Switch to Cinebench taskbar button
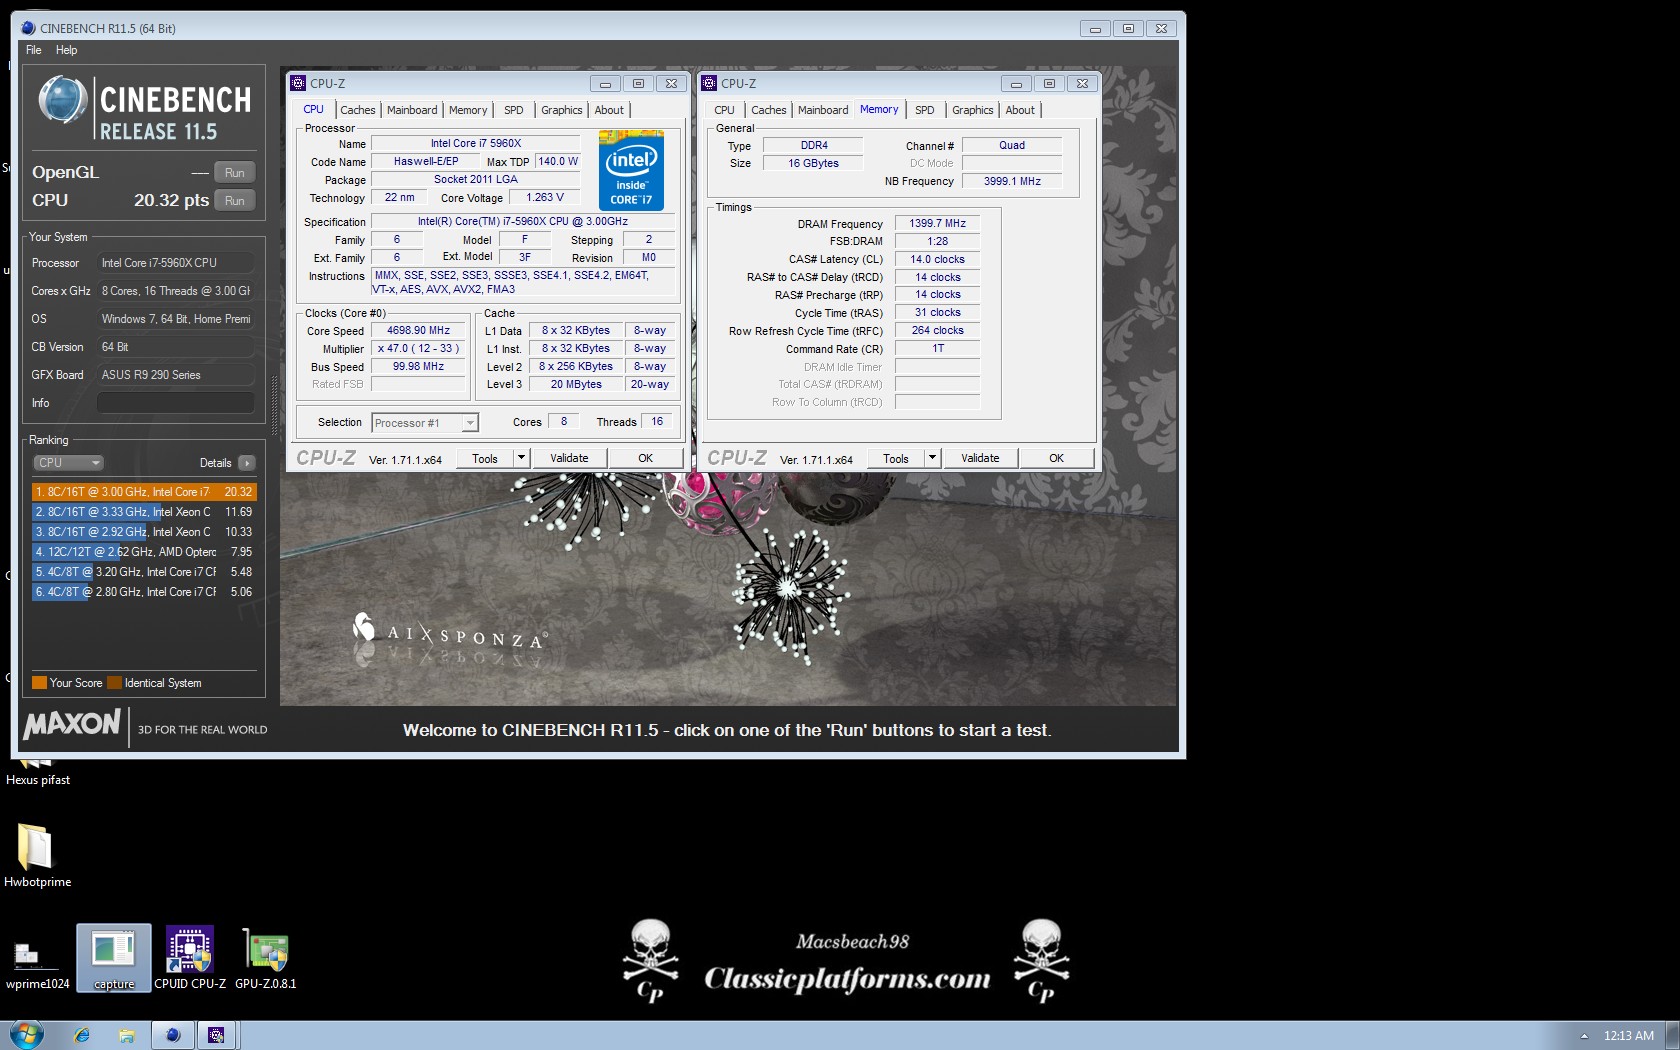Viewport: 1680px width, 1050px height. tap(172, 1036)
